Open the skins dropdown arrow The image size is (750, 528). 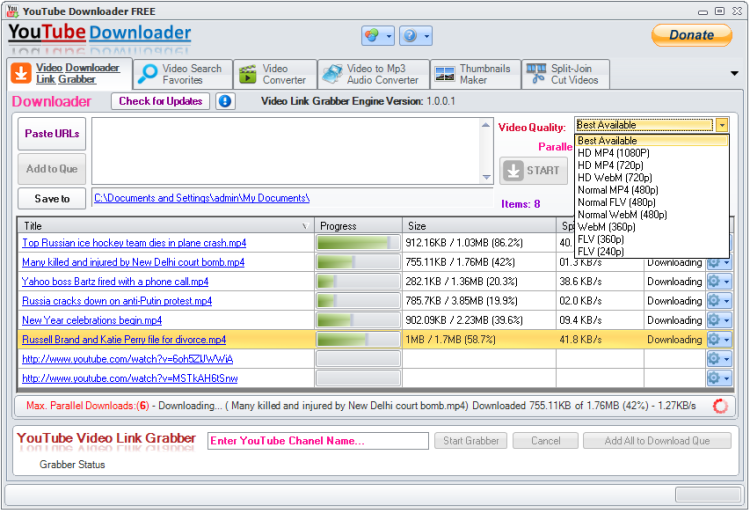(x=389, y=36)
